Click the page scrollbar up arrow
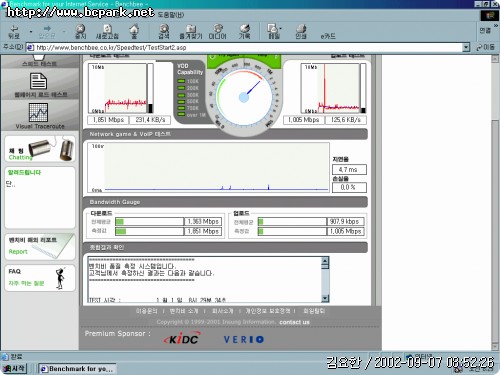 click(x=495, y=59)
